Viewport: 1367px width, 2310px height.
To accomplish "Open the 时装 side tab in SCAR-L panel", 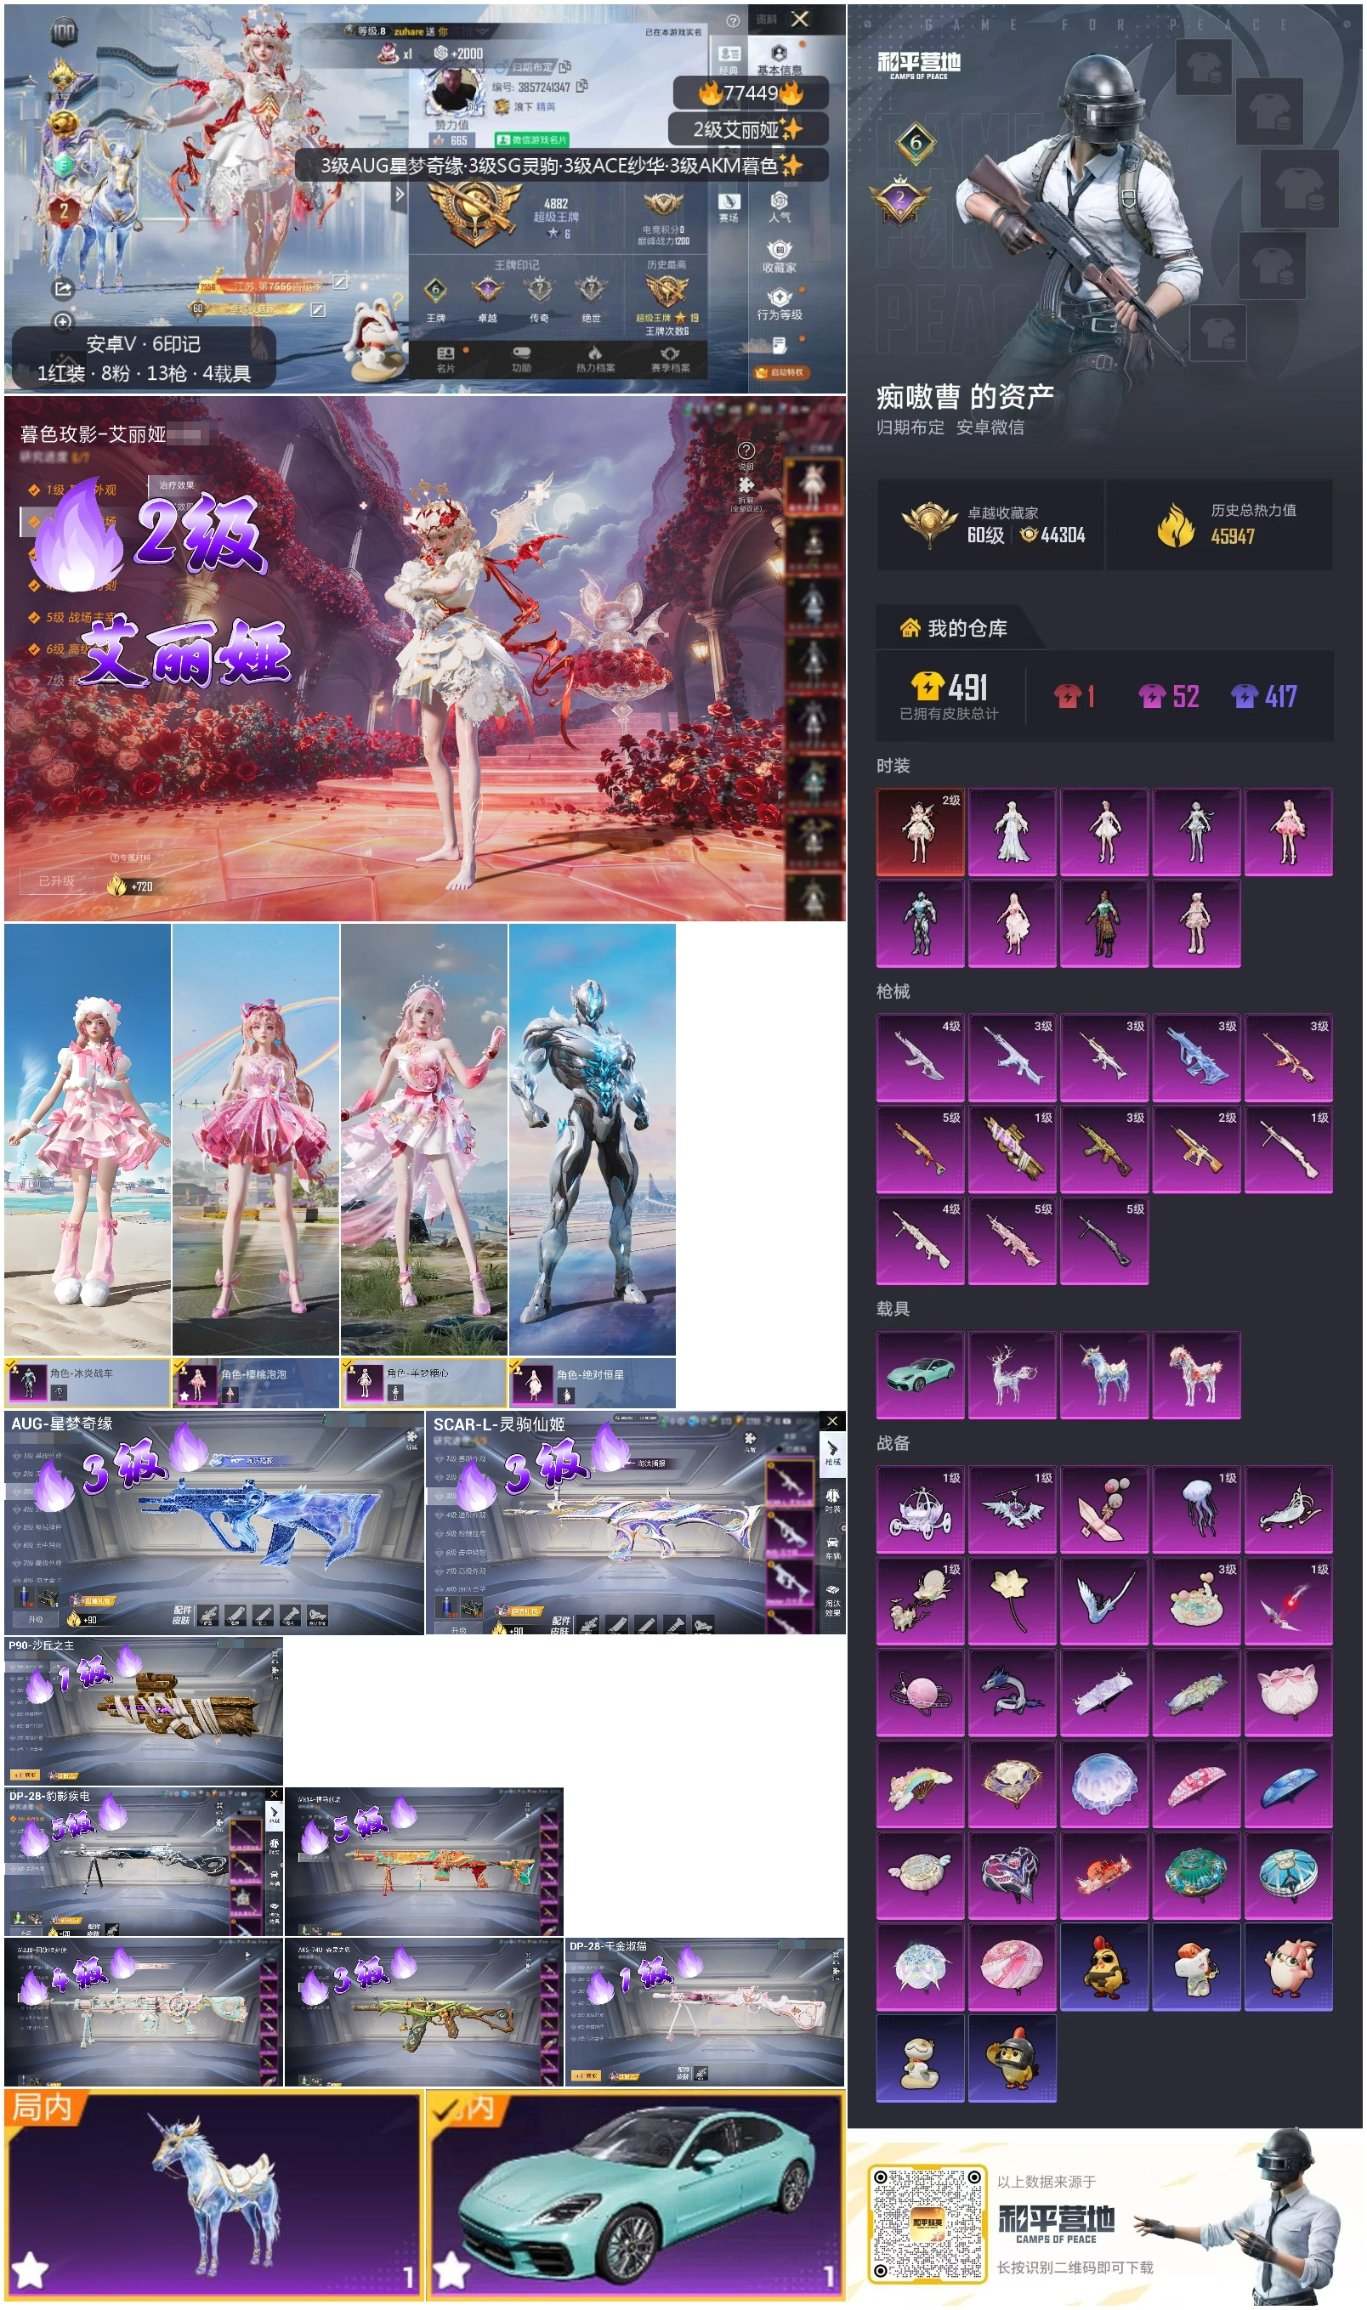I will point(832,1501).
